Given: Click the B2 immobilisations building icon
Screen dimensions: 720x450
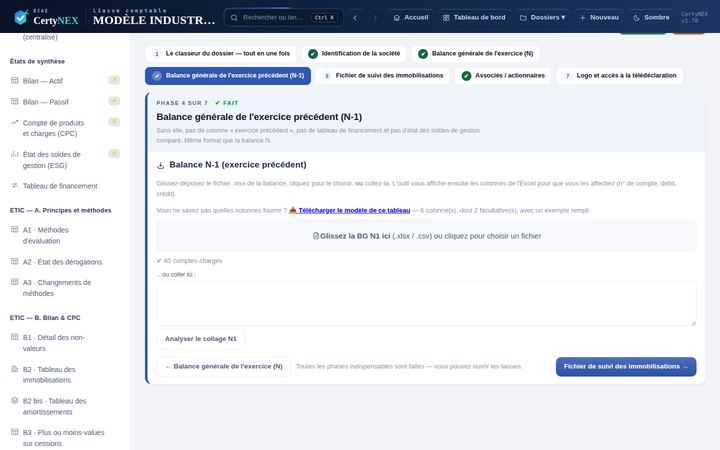Looking at the screenshot, I should 15,369.
